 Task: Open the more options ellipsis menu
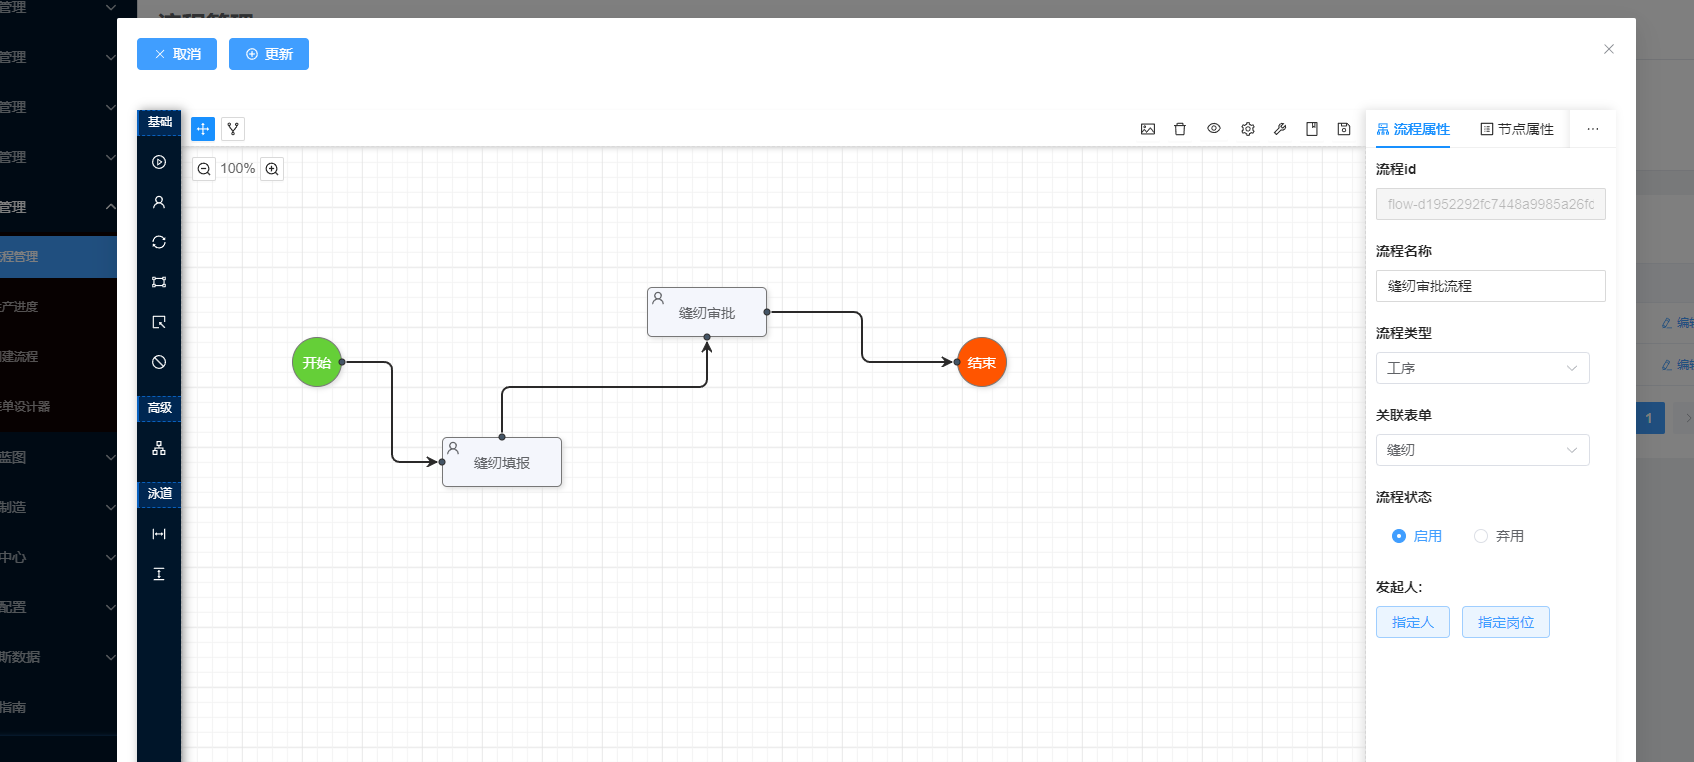(x=1593, y=129)
